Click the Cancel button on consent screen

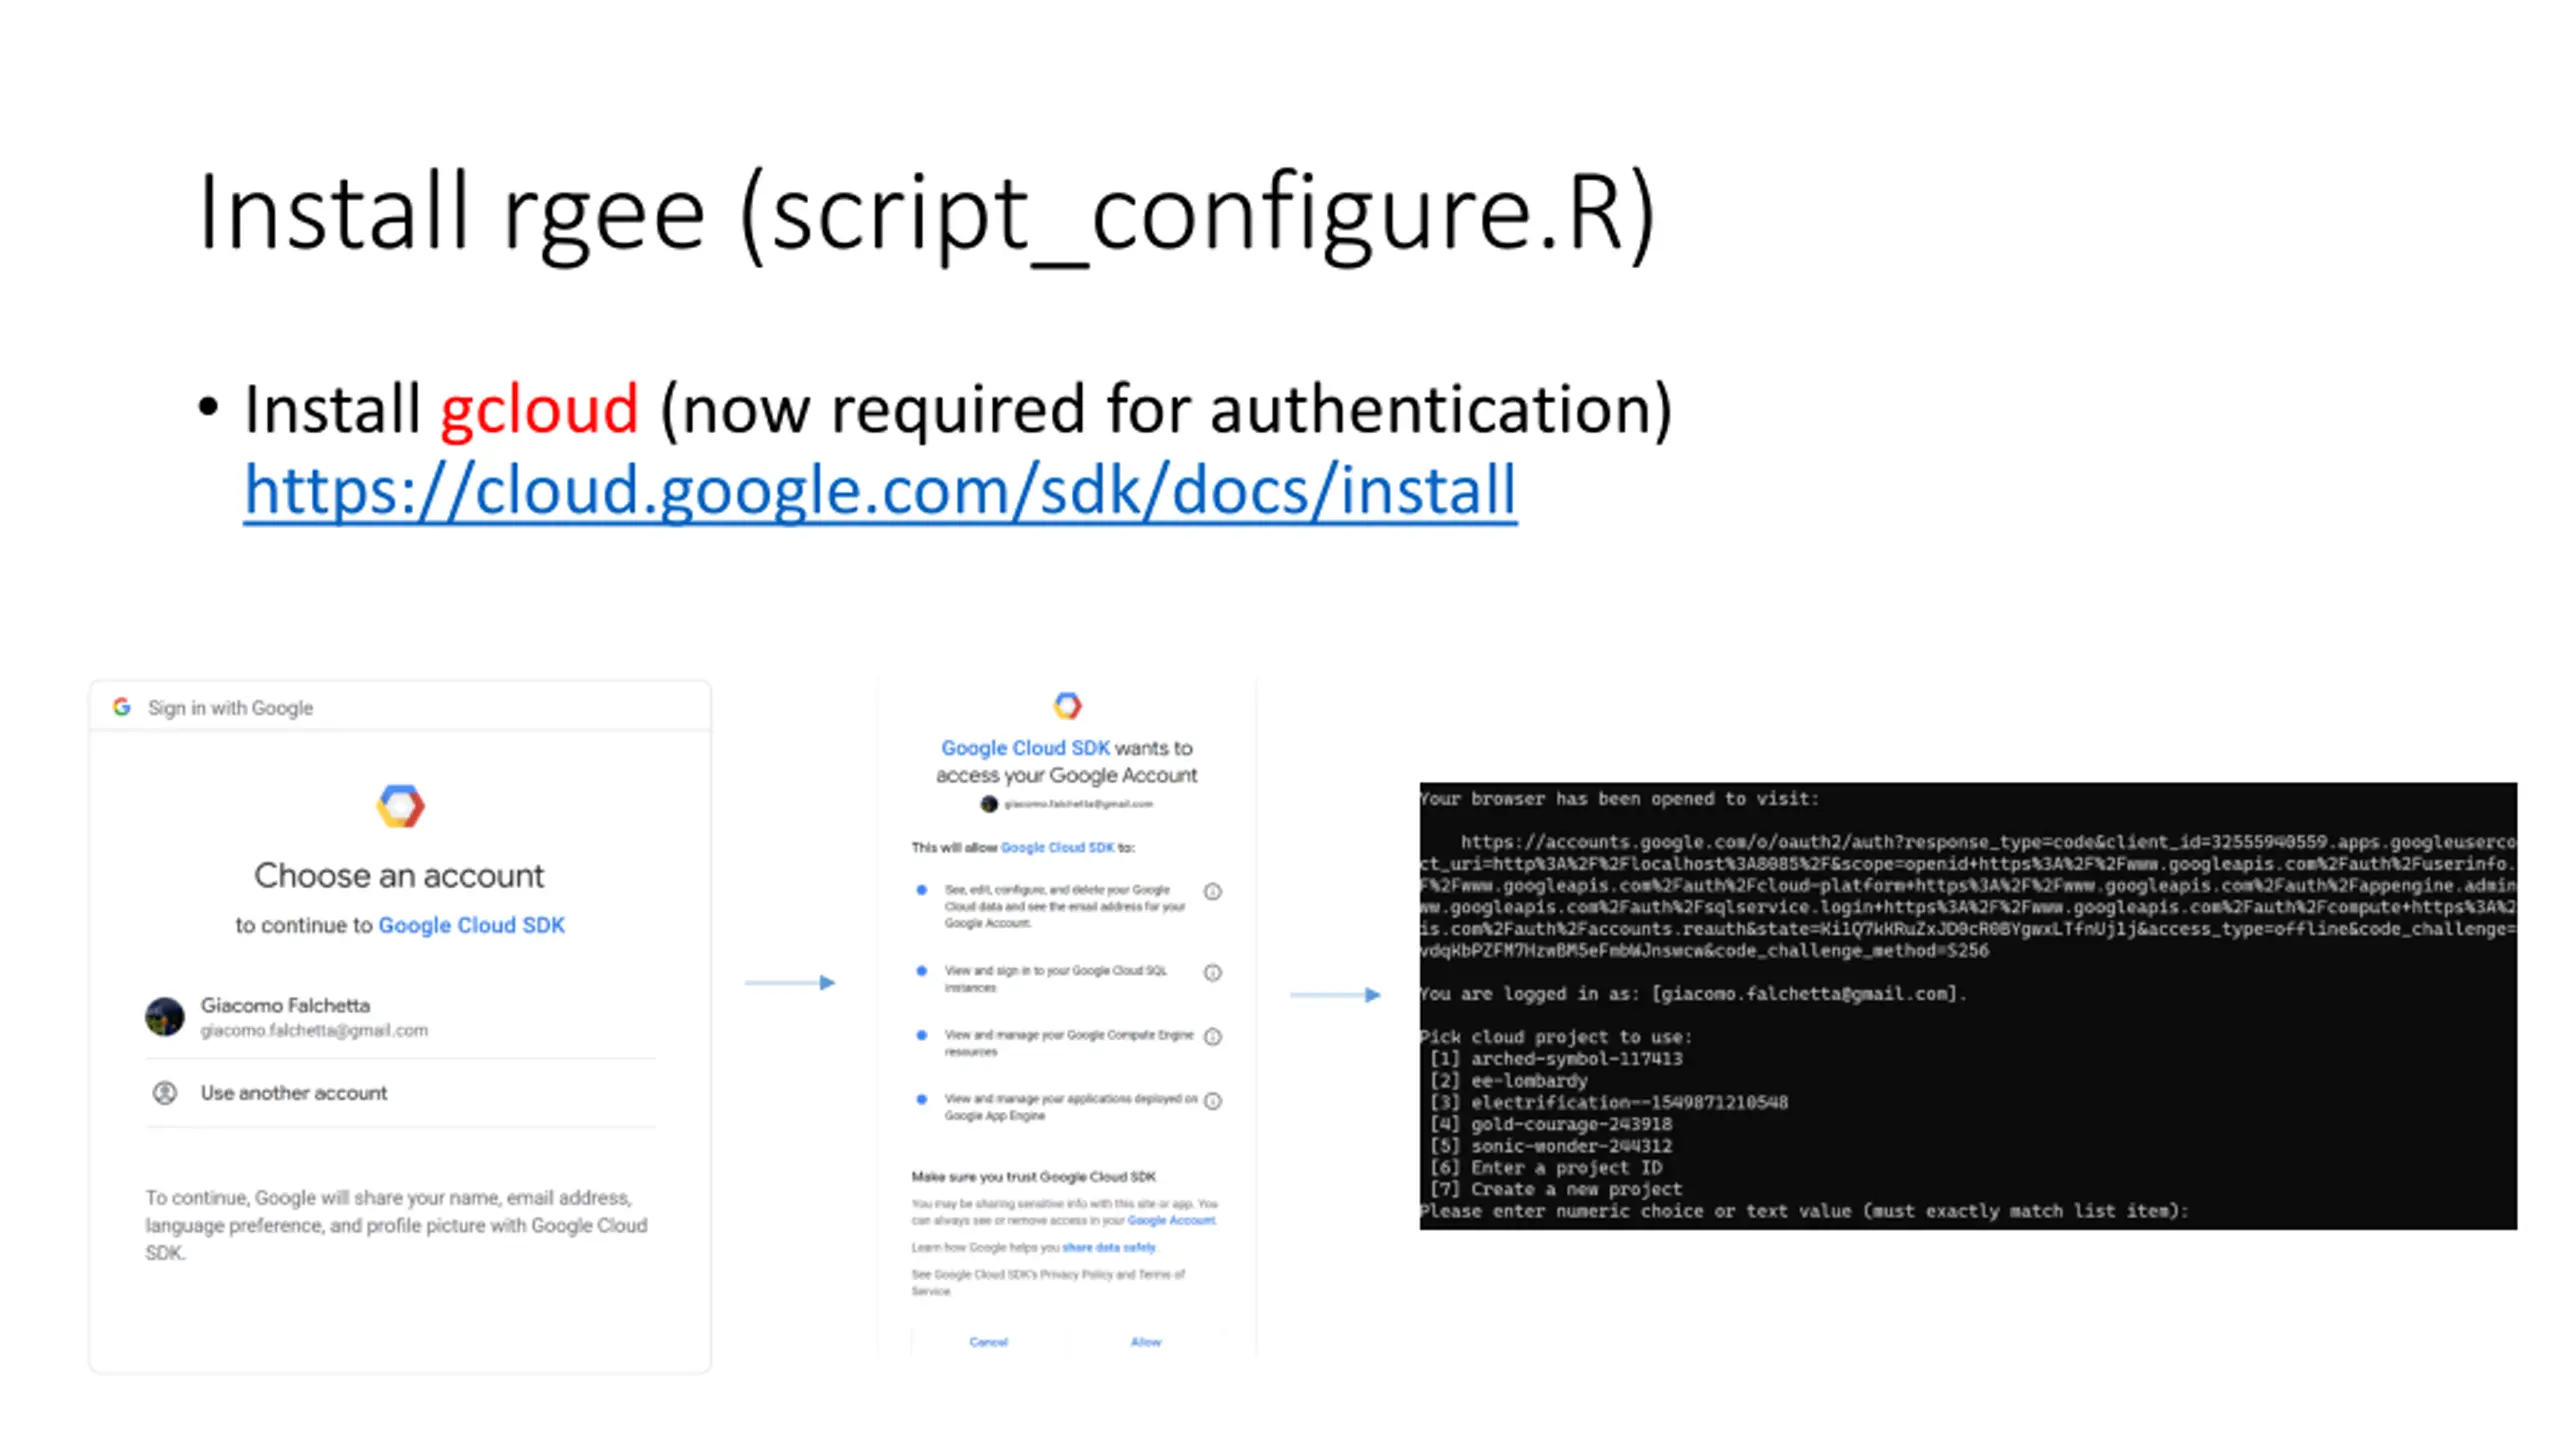tap(988, 1342)
